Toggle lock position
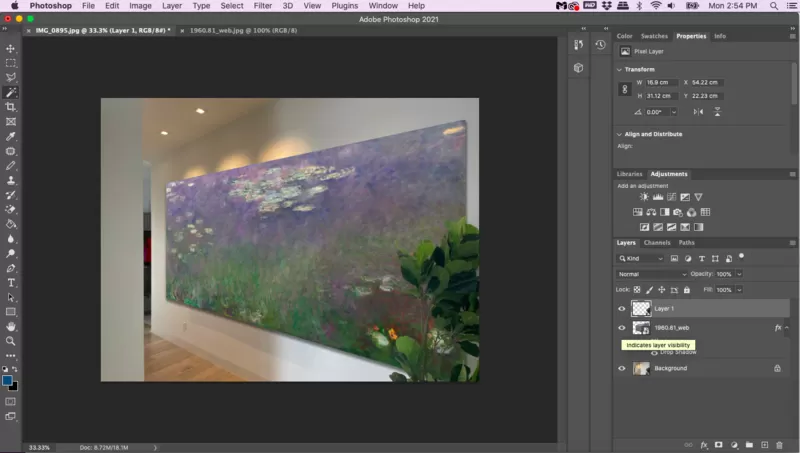Viewport: 800px width, 453px height. click(x=662, y=290)
